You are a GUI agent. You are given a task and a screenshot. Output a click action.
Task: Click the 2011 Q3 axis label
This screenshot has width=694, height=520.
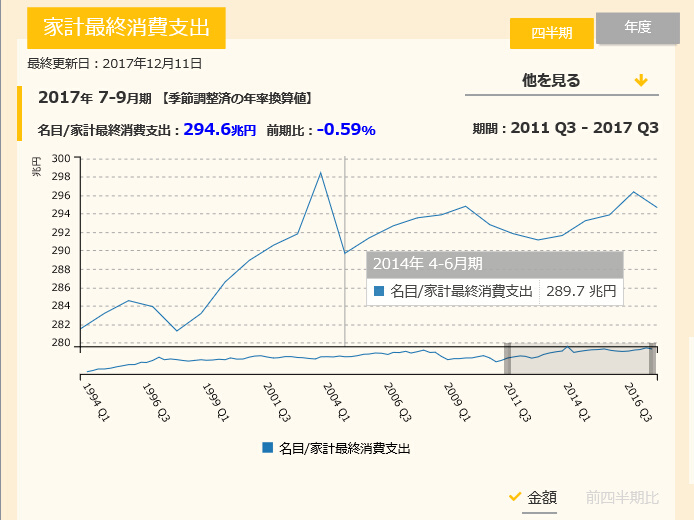pyautogui.click(x=517, y=402)
